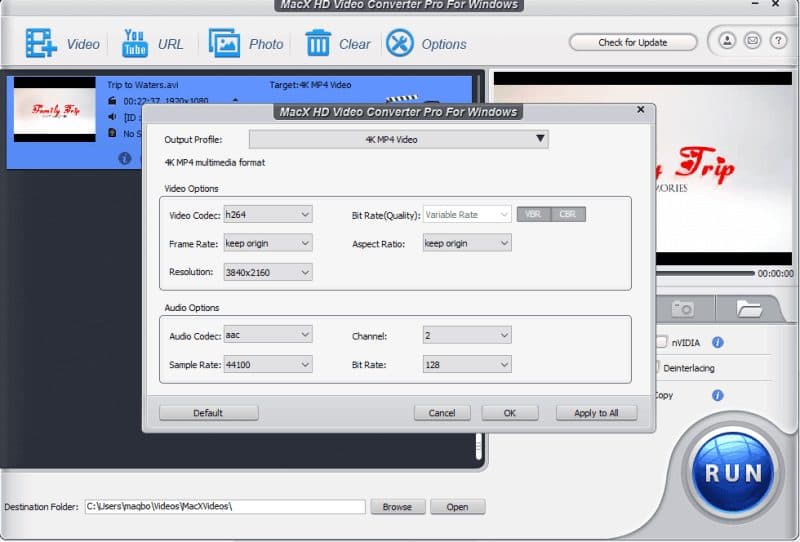Click the Clear trash bin icon
The width and height of the screenshot is (800, 542).
tap(318, 43)
